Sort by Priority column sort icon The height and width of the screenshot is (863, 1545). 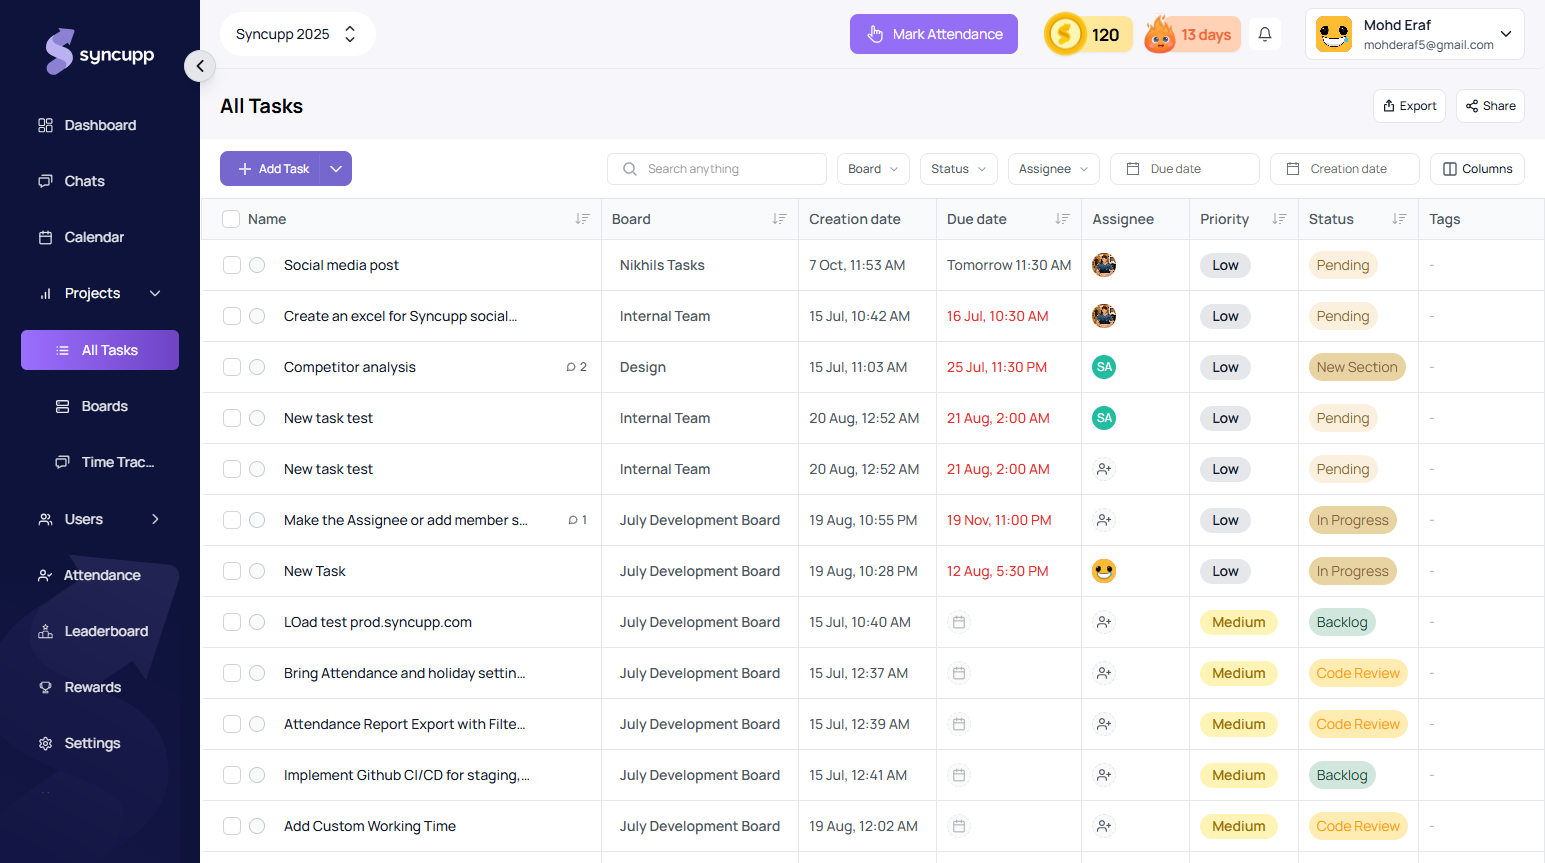pos(1279,219)
